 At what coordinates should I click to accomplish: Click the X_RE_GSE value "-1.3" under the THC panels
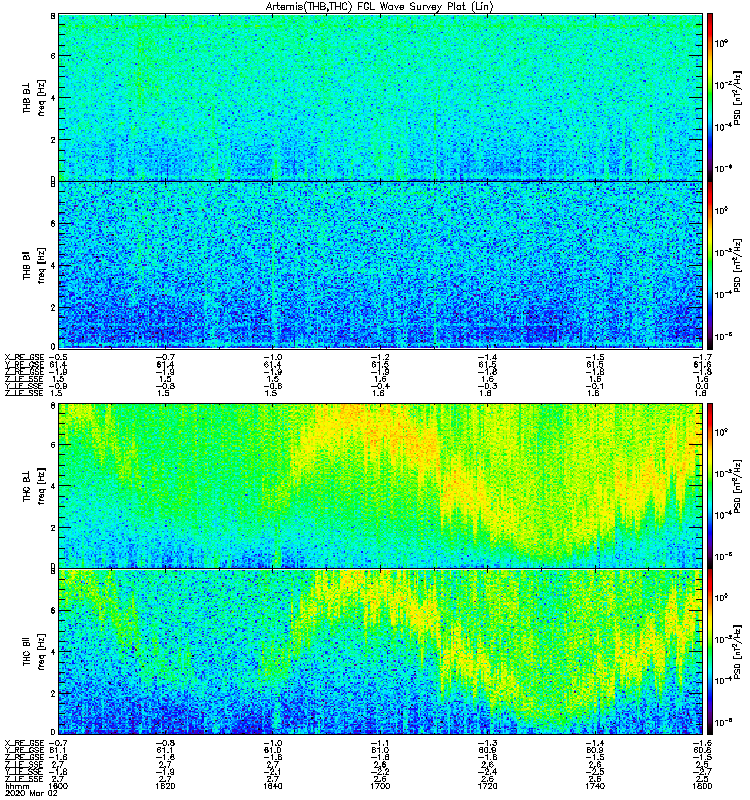click(x=487, y=743)
